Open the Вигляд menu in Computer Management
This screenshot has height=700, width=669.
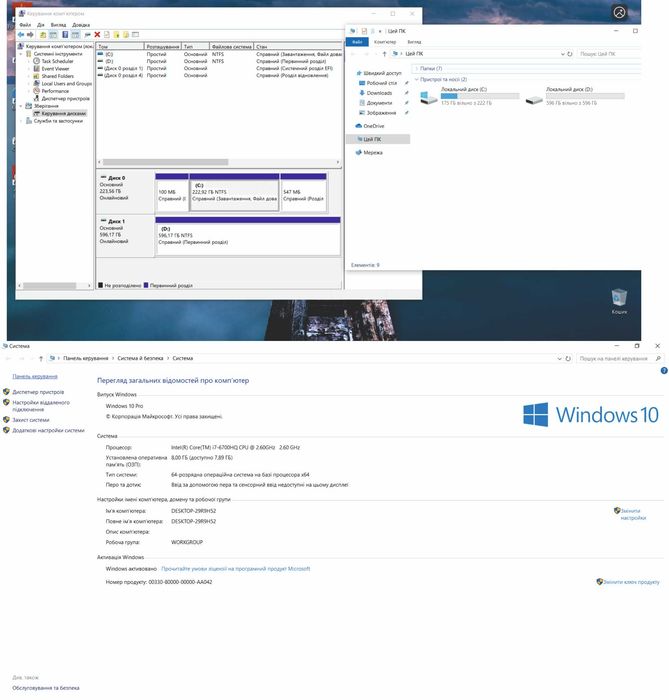(58, 25)
